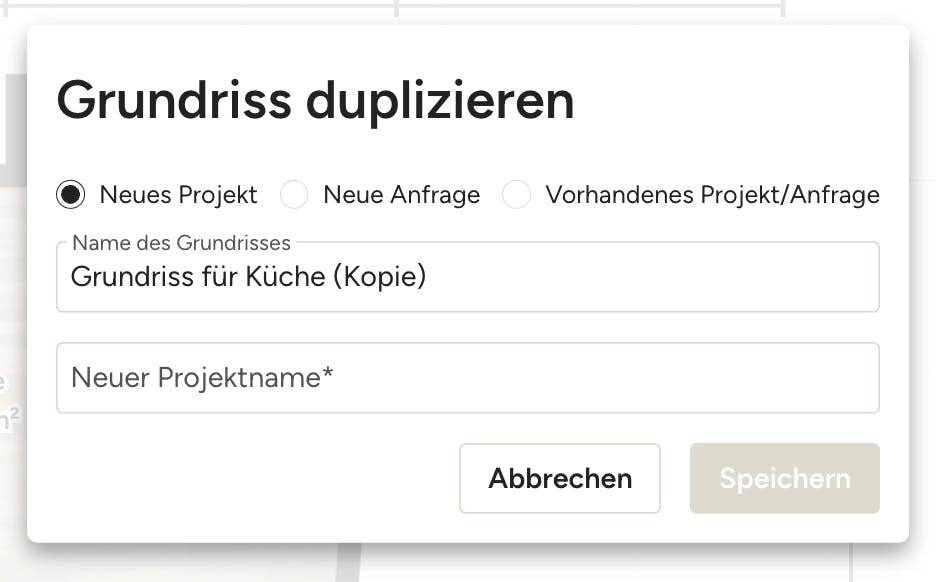Click the disabled Speichern button
936x582 pixels.
coord(785,478)
